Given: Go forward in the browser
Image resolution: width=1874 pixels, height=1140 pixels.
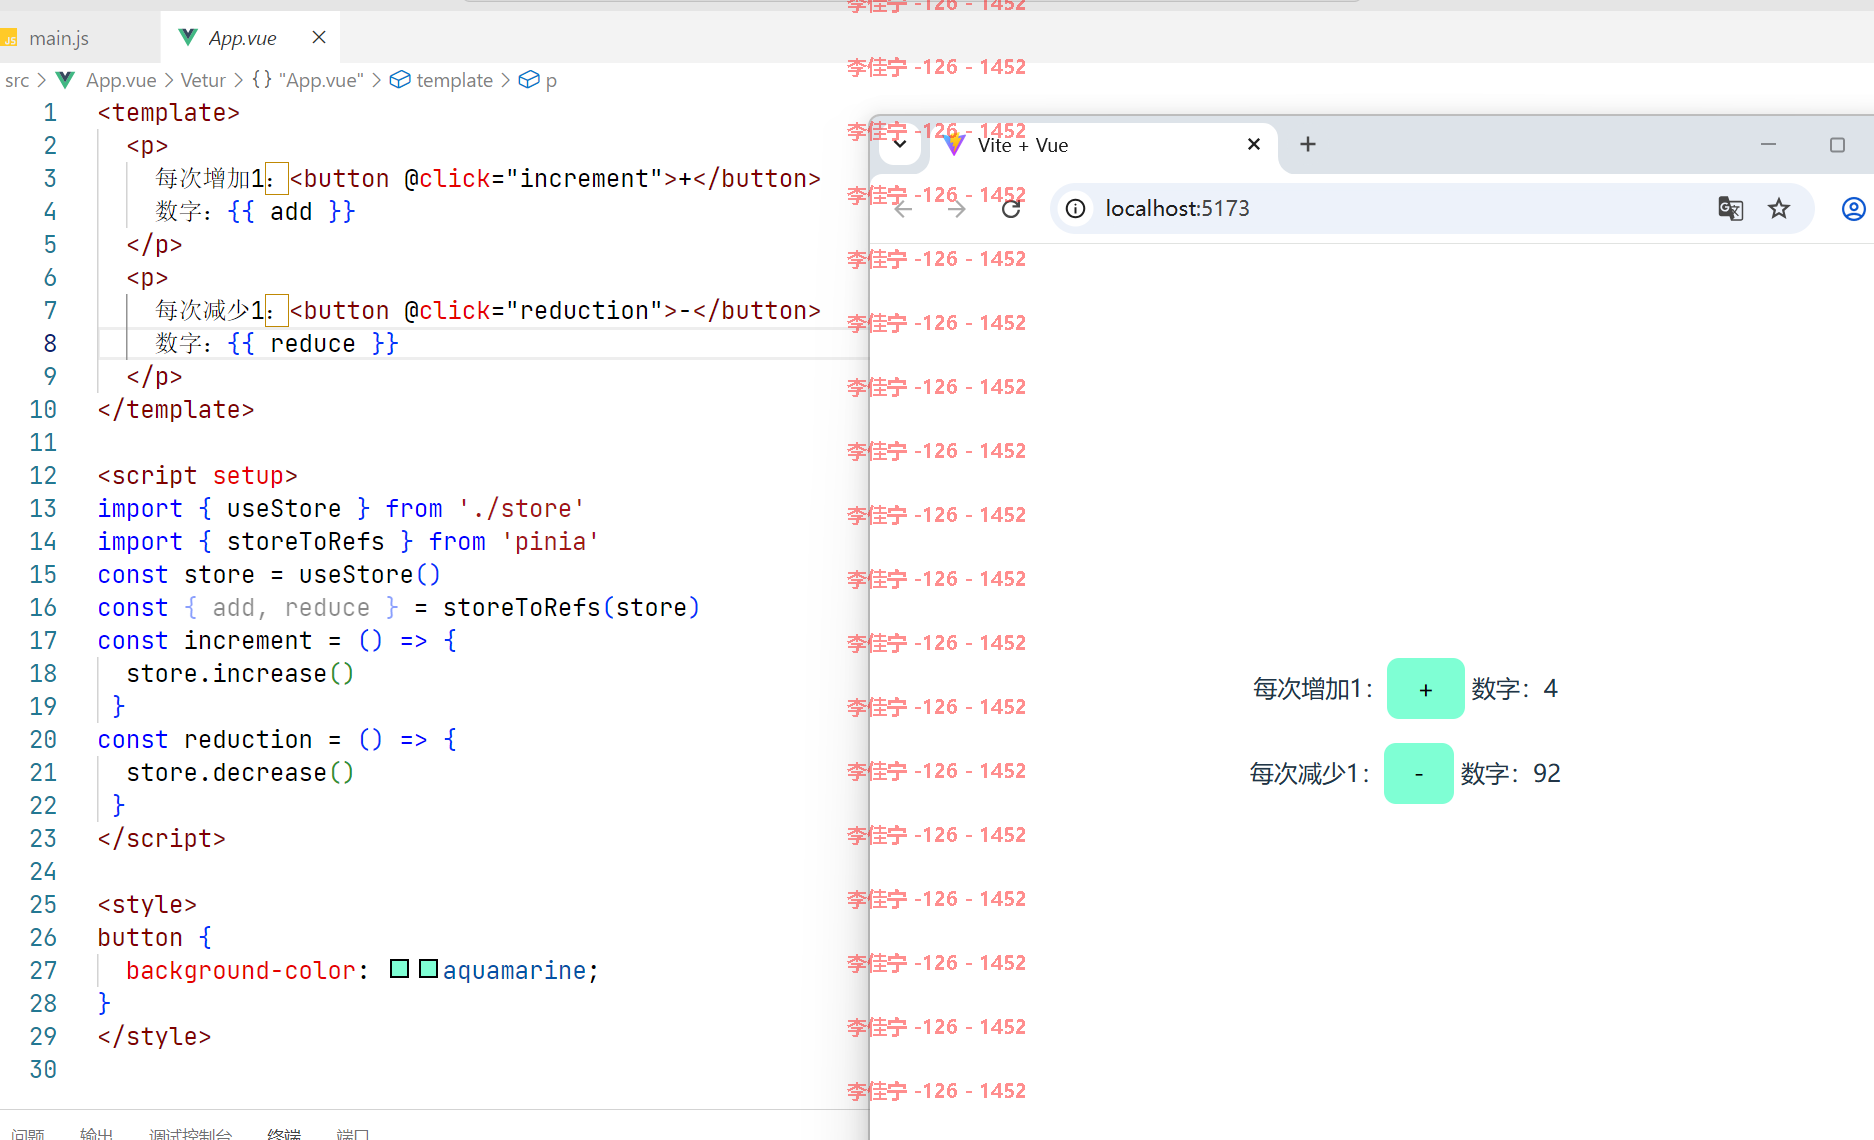Looking at the screenshot, I should point(957,208).
